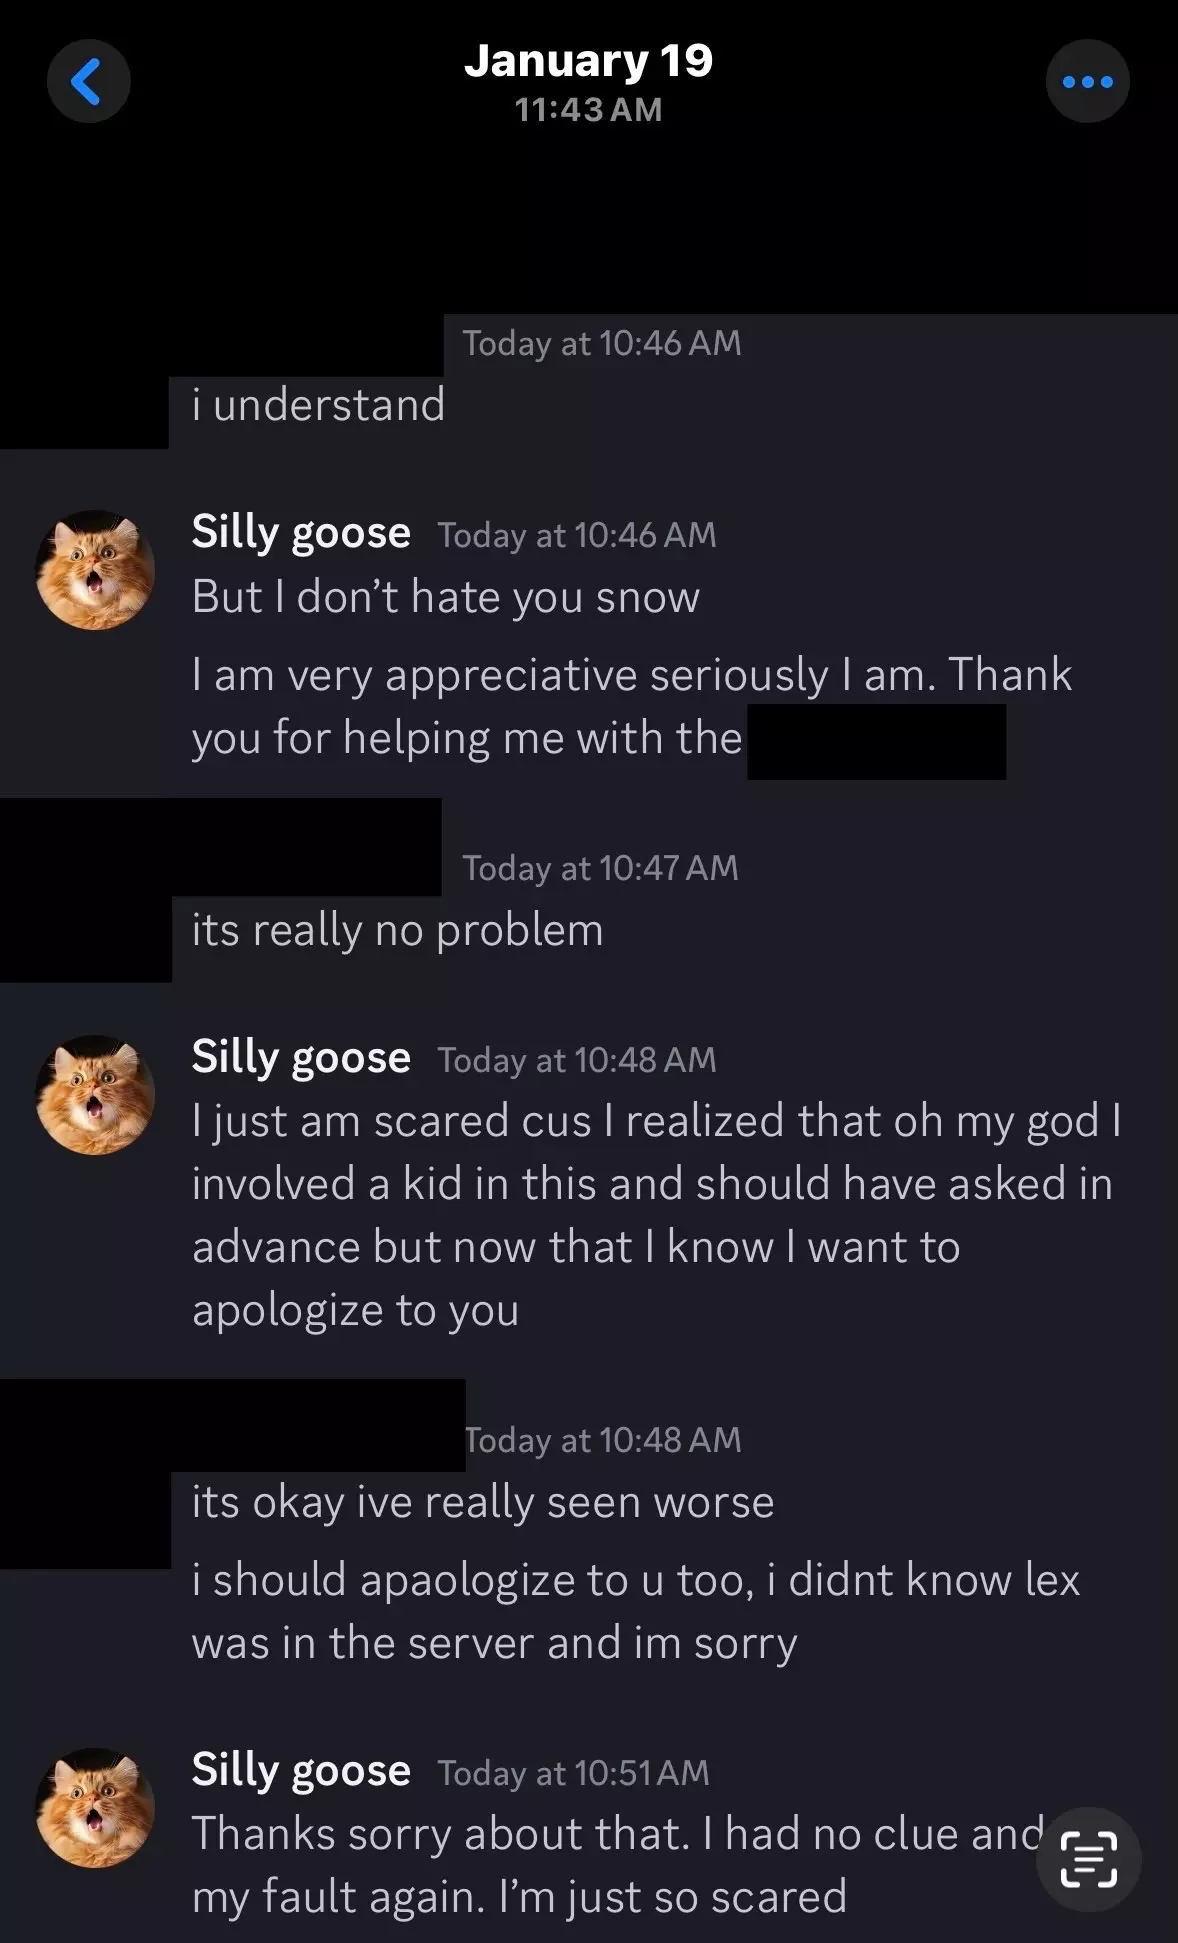Screen dimensions: 1178x1943
Task: Open the three-dot more options menu
Action: [x=1087, y=81]
